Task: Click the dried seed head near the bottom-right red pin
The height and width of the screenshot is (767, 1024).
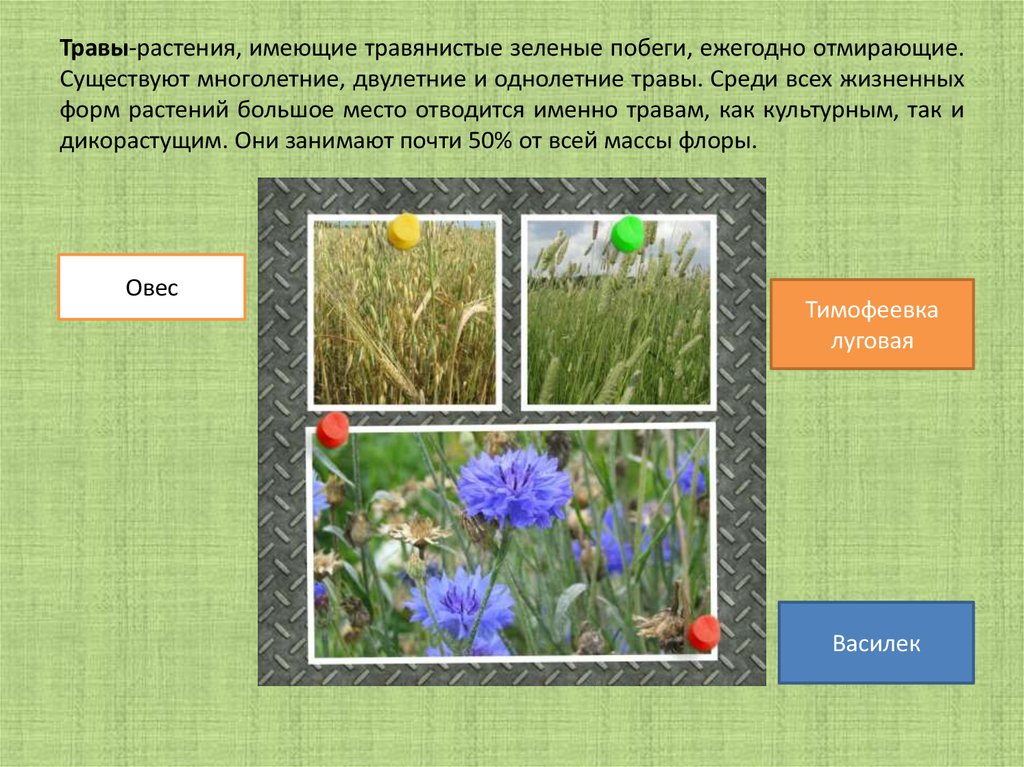Action: click(x=661, y=625)
